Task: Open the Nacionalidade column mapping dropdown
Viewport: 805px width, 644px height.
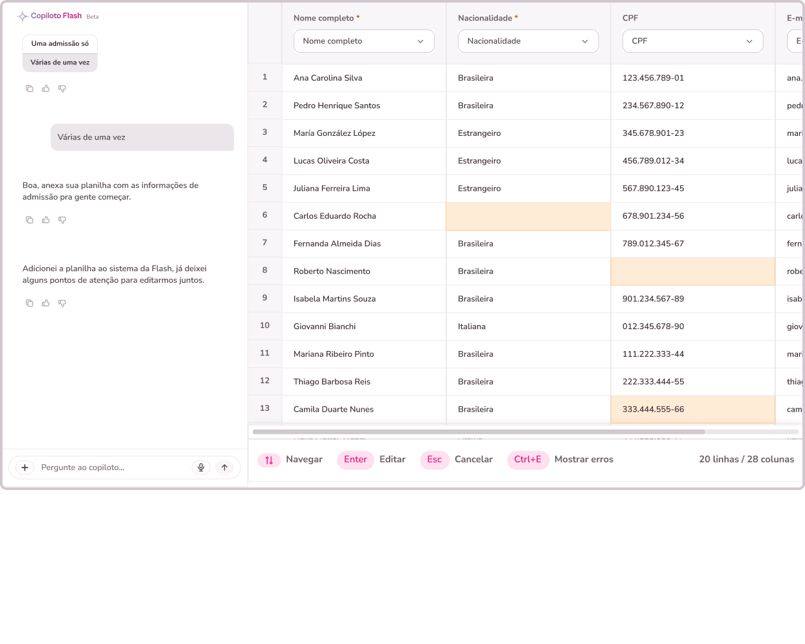Action: coord(528,41)
